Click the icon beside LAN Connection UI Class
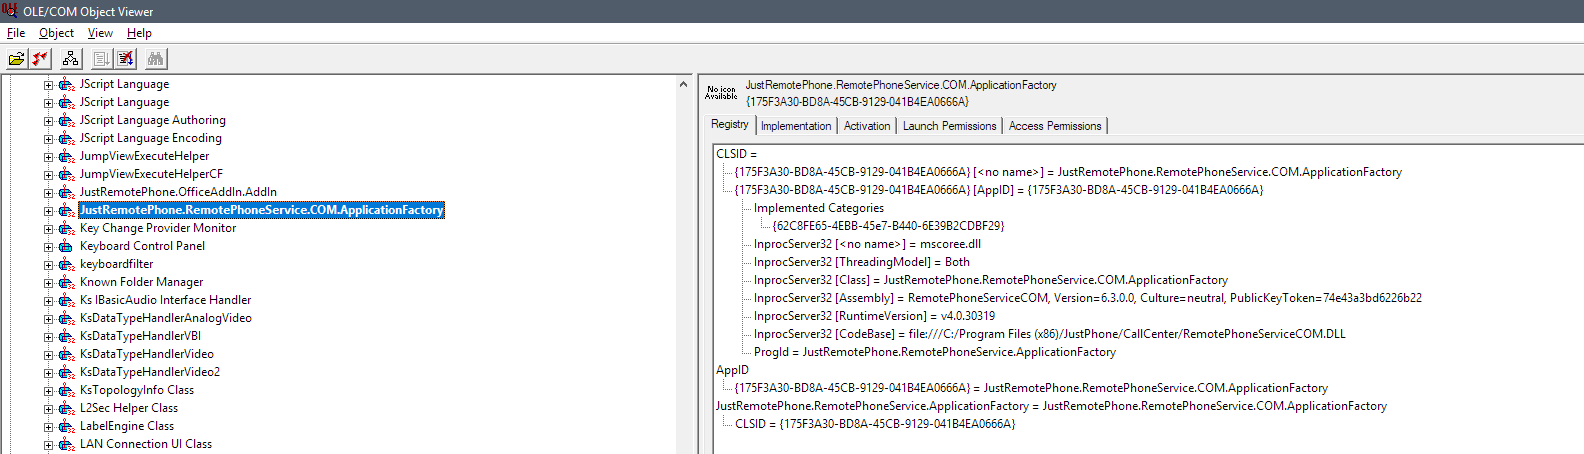Image resolution: width=1584 pixels, height=454 pixels. pyautogui.click(x=66, y=445)
